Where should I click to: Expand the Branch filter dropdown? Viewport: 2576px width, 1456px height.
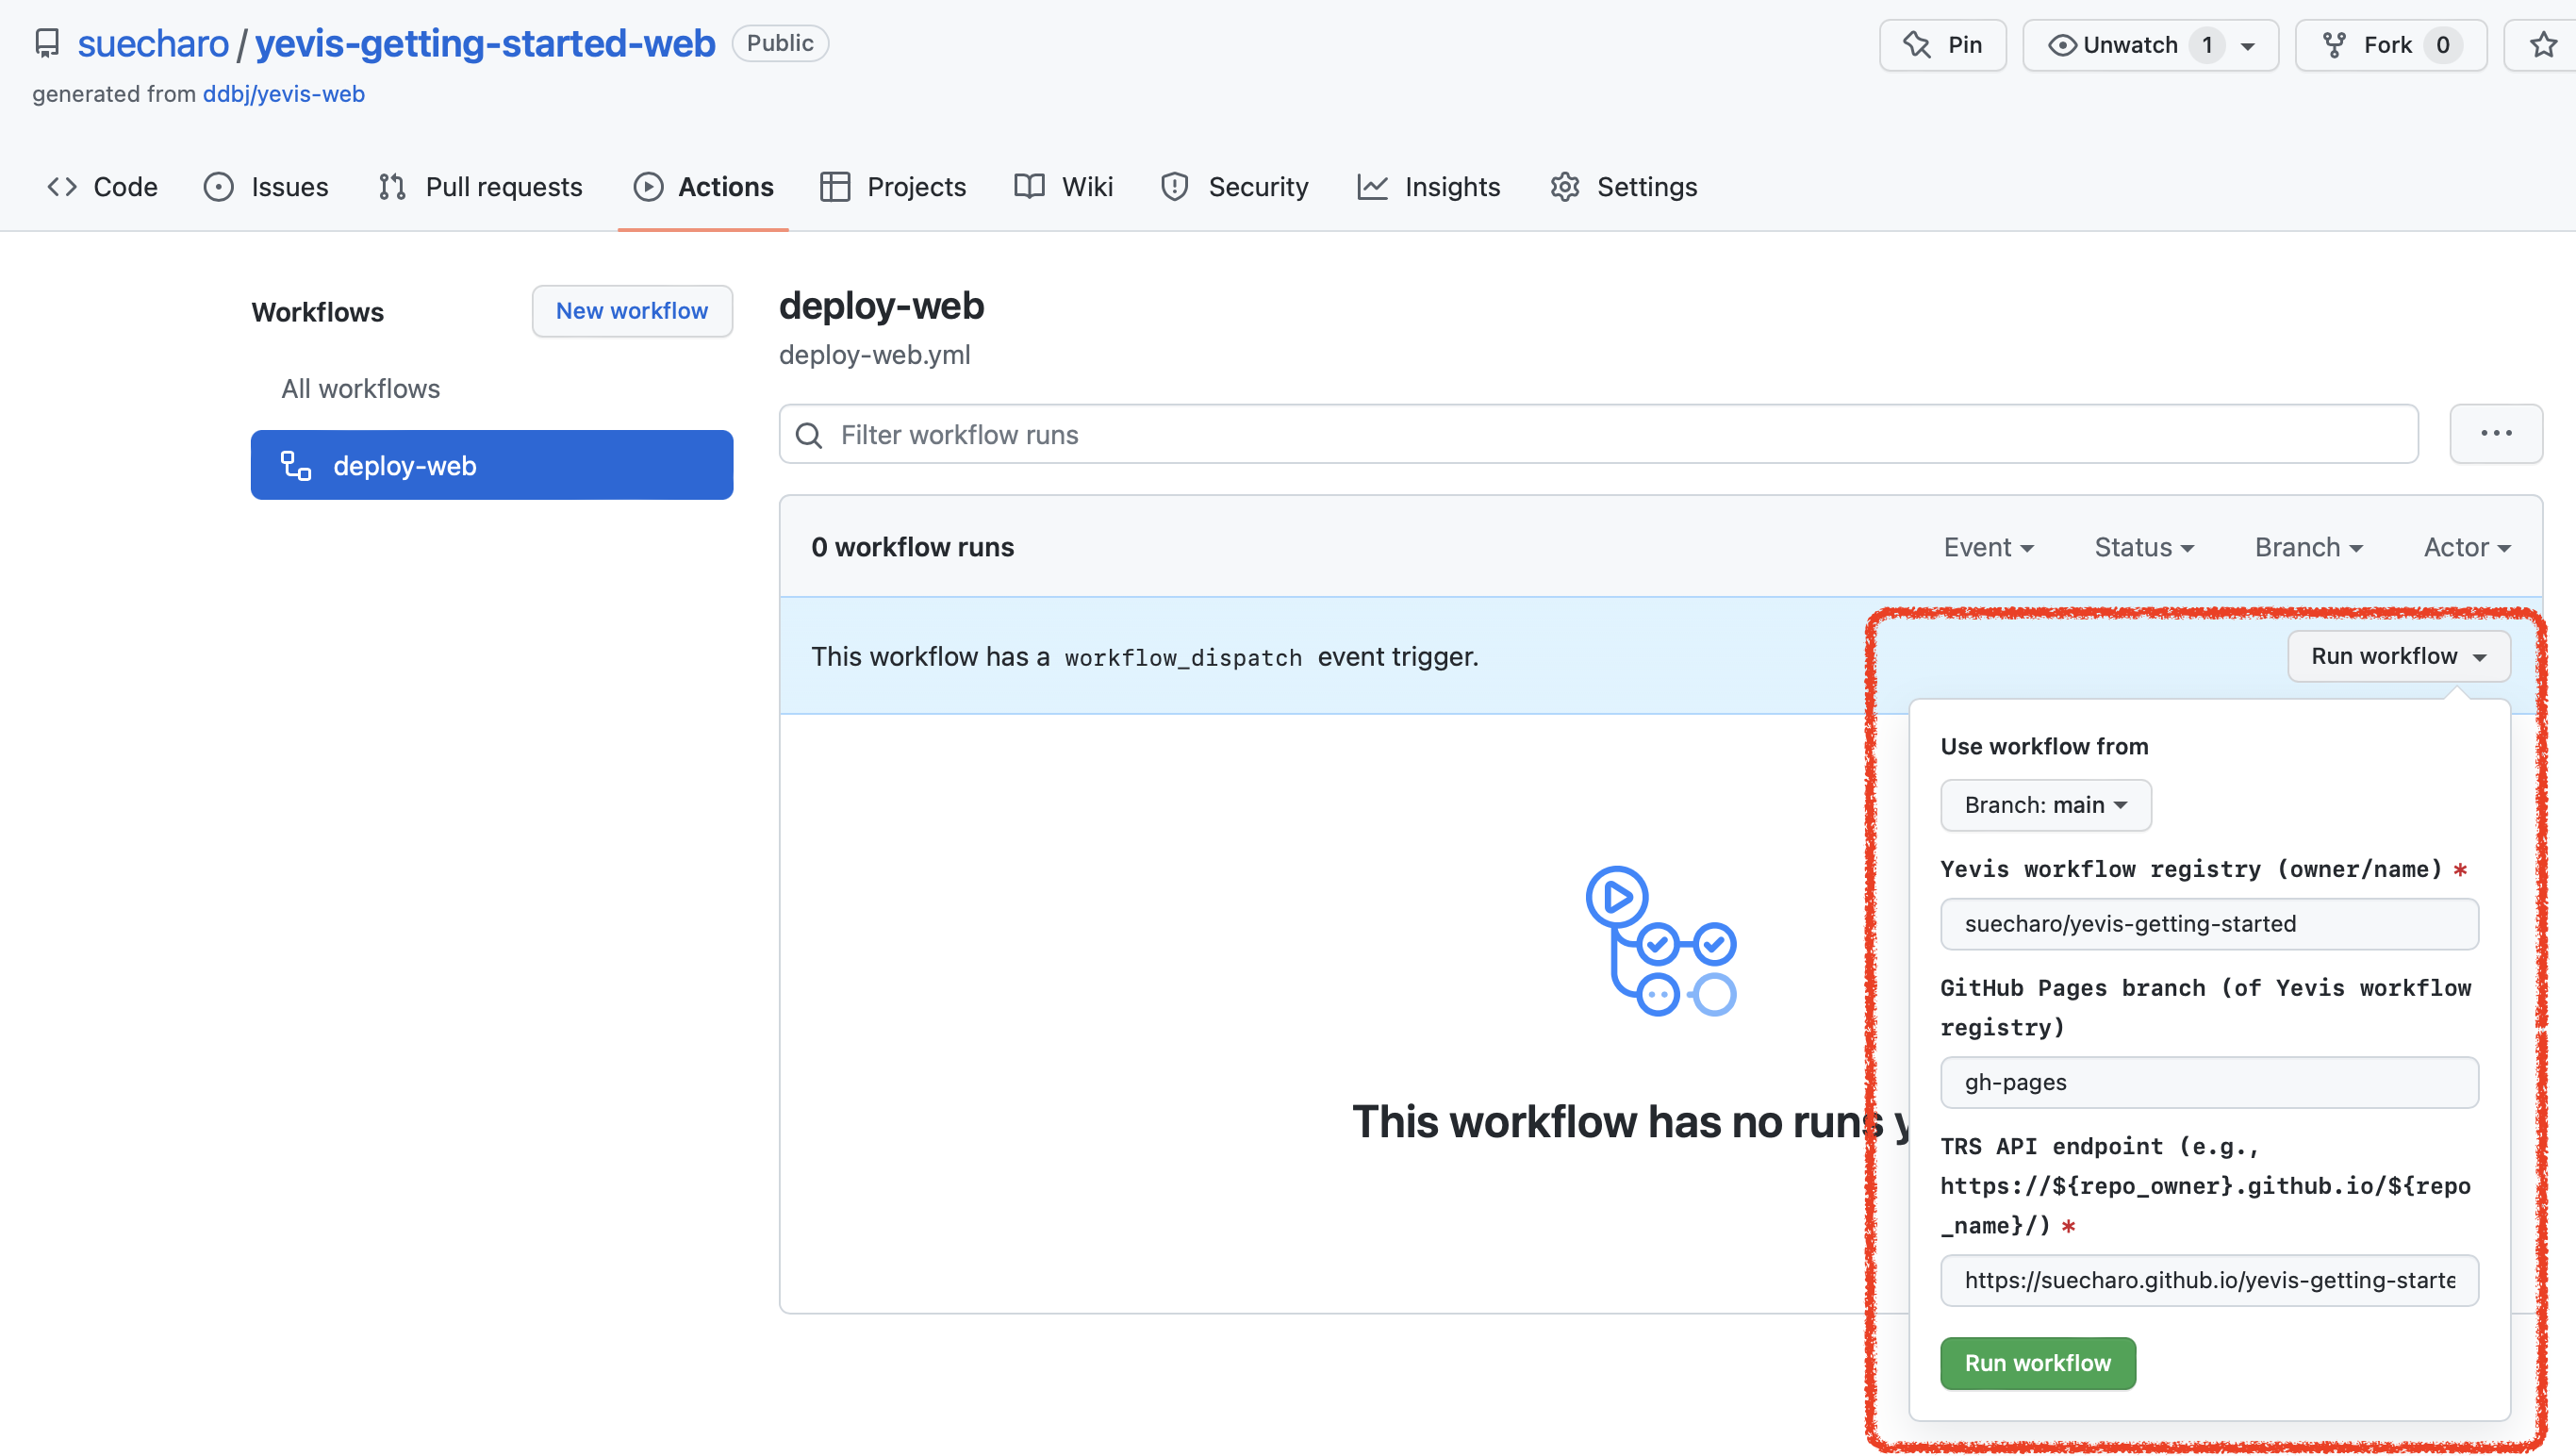pyautogui.click(x=2308, y=548)
